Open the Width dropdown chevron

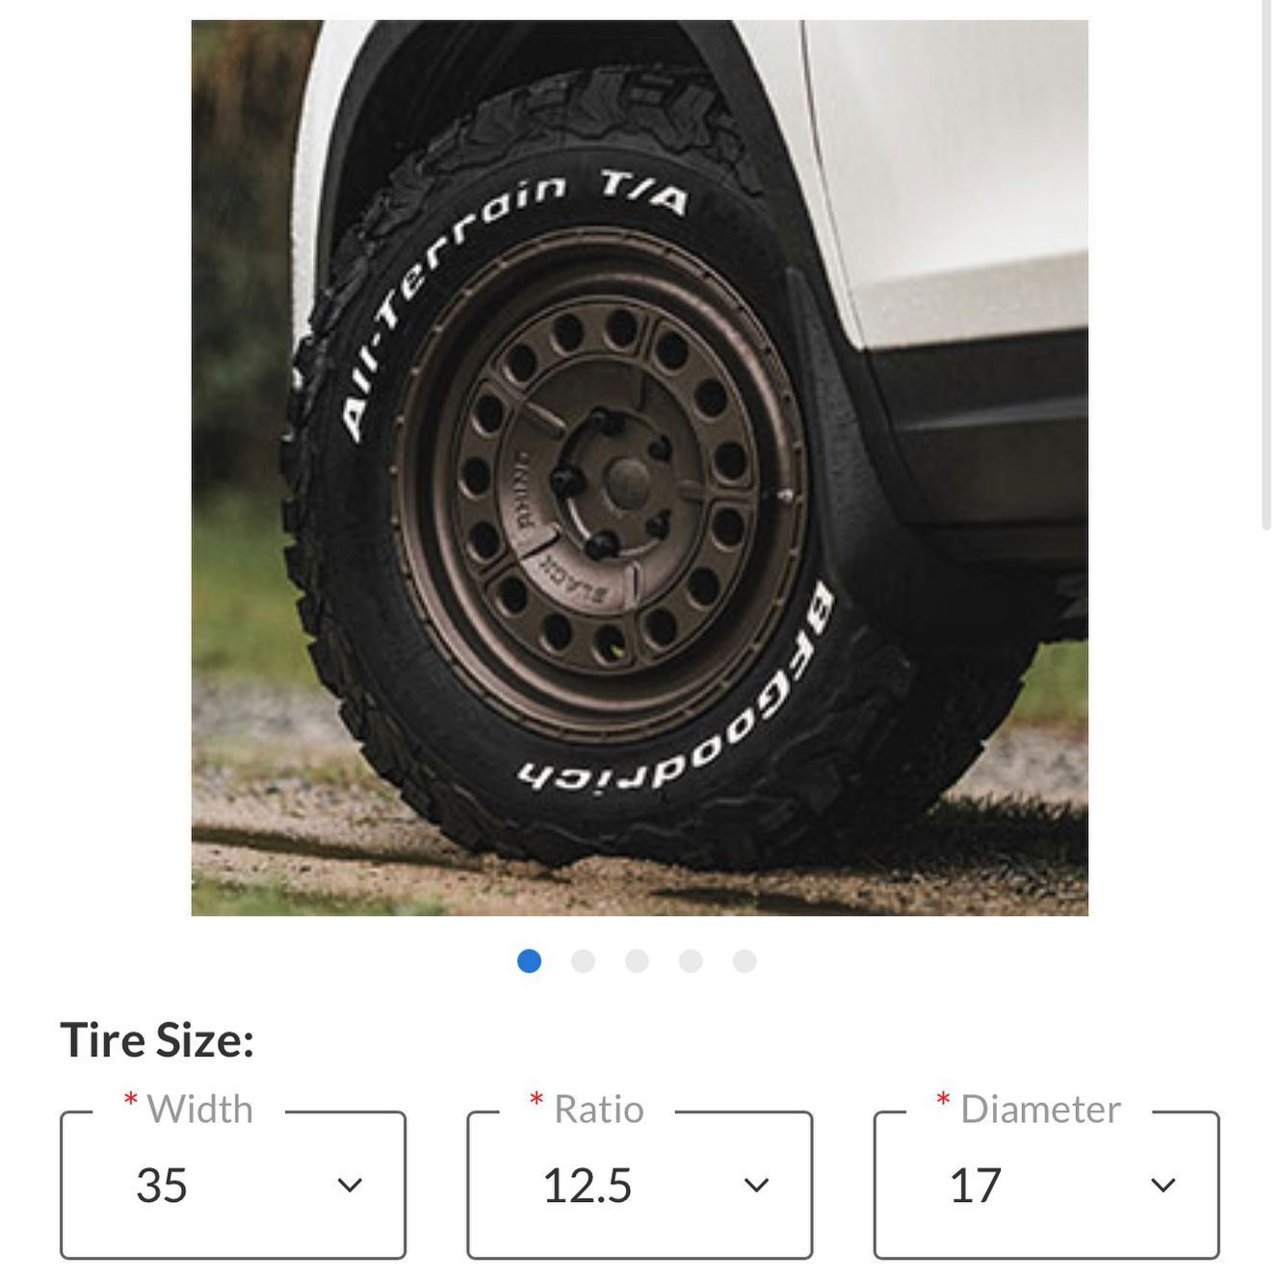click(349, 1185)
